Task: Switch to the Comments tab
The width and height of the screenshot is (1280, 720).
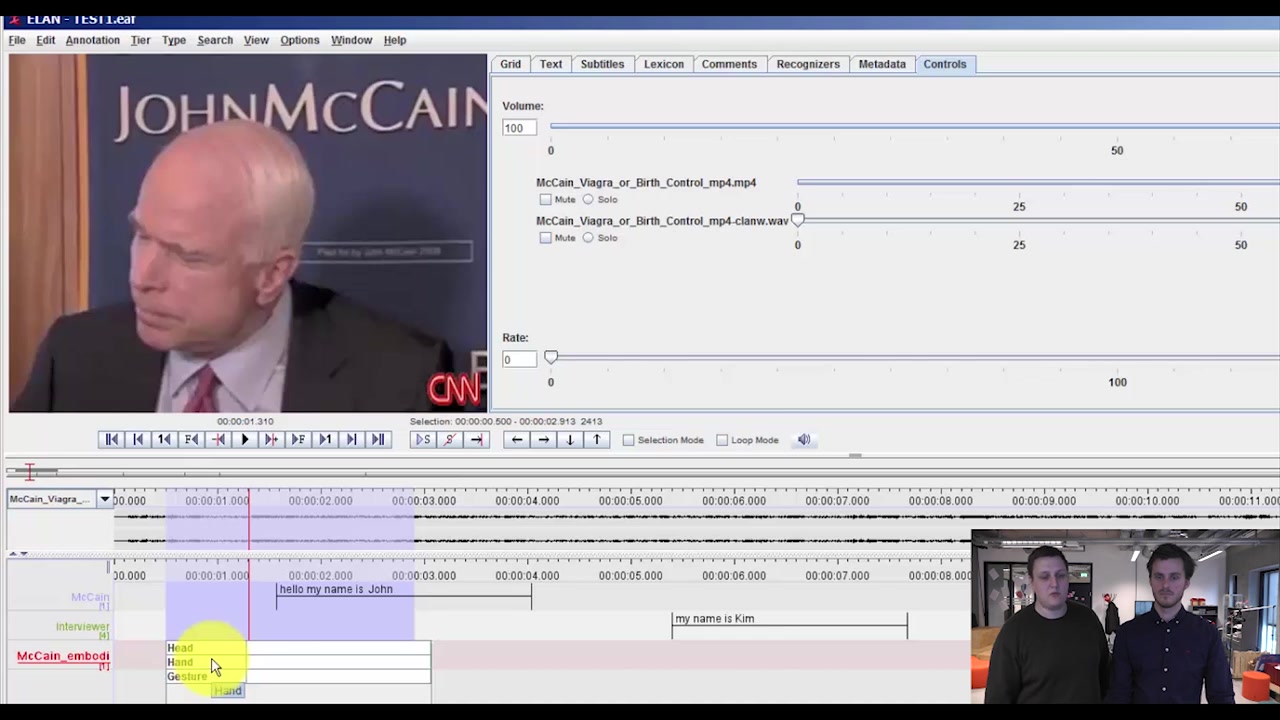Action: coord(729,64)
